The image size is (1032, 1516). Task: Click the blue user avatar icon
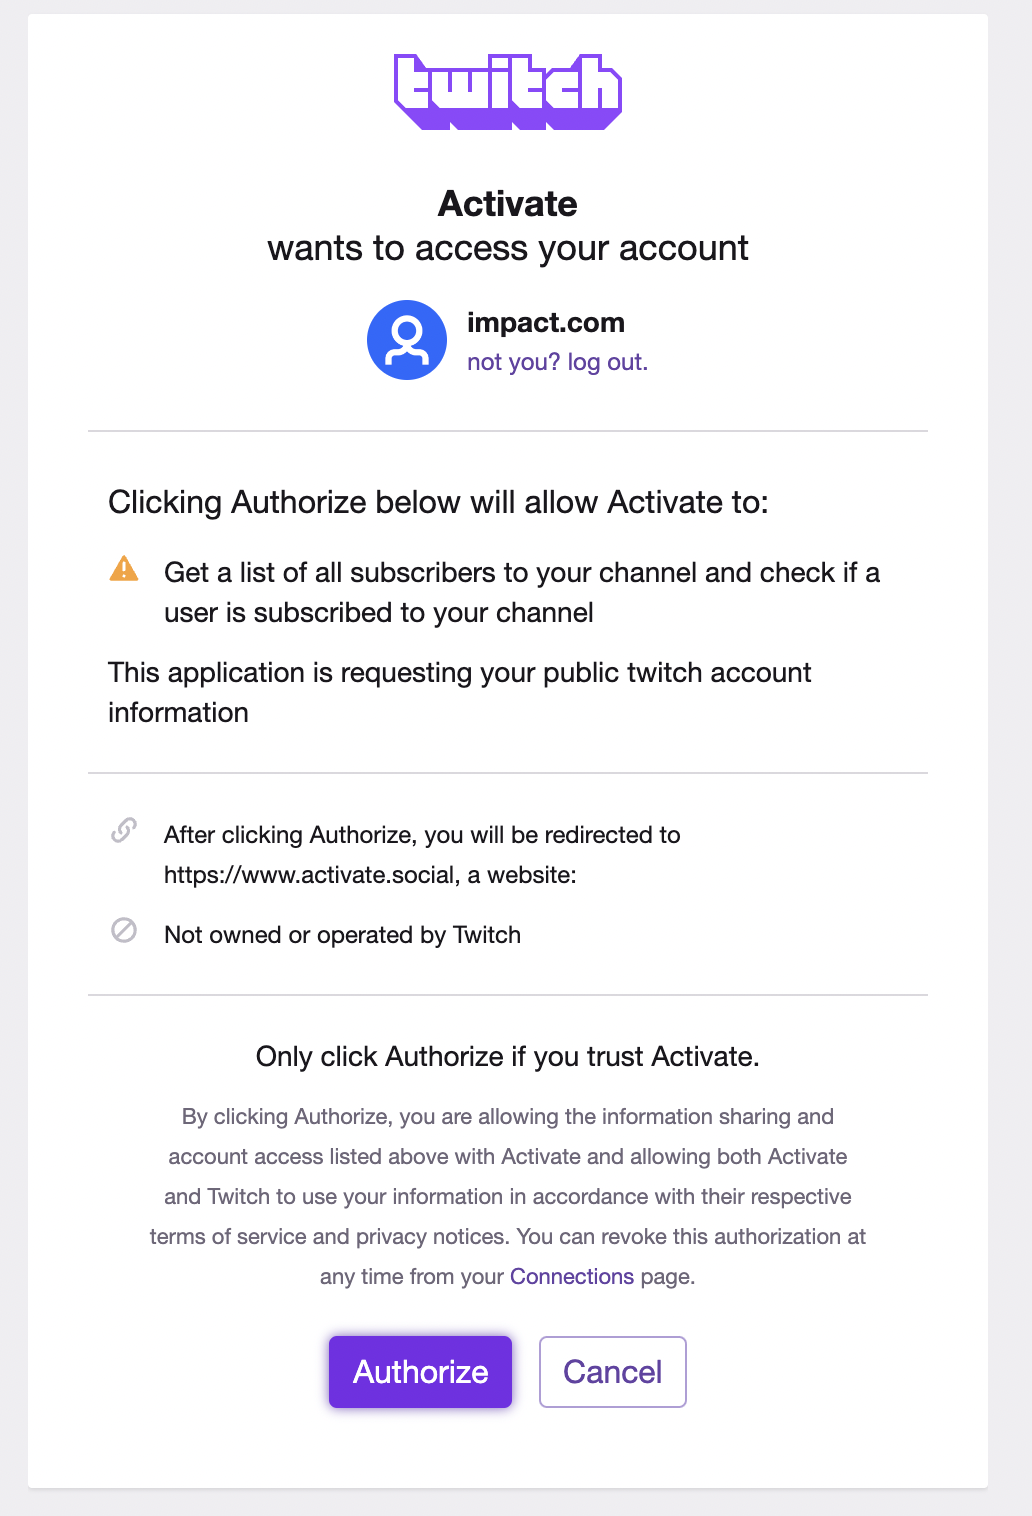point(407,340)
